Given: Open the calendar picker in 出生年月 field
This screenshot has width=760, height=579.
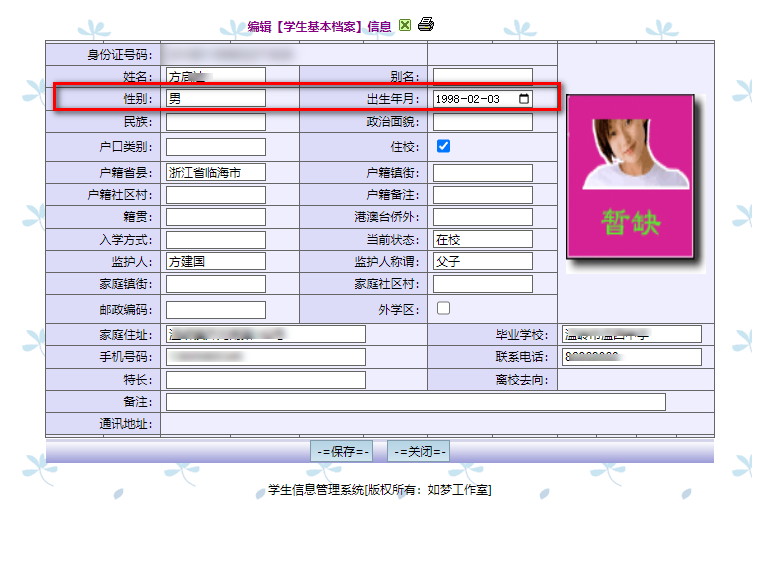Looking at the screenshot, I should 524,99.
